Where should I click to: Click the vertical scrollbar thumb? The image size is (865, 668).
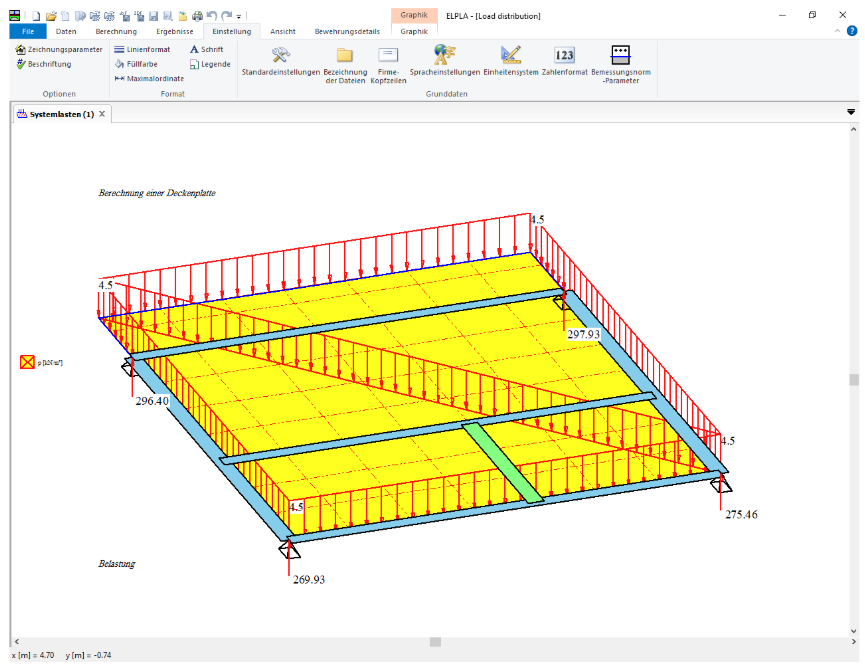pos(854,380)
